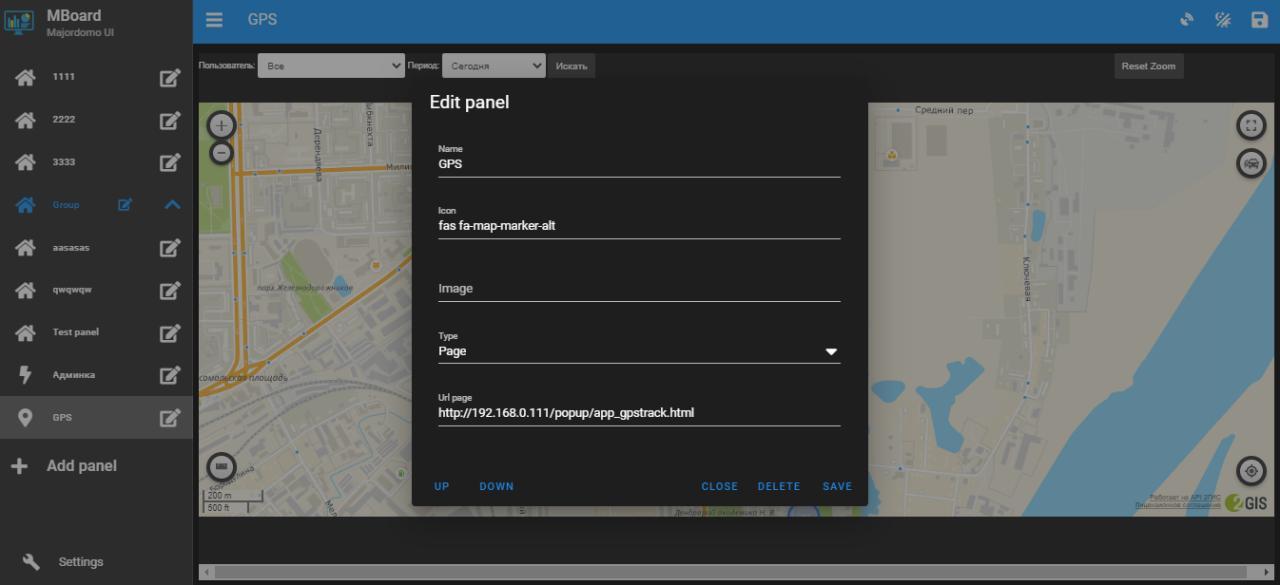Image resolution: width=1280 pixels, height=585 pixels.
Task: Edit the 3333 panel using its pencil icon
Action: point(170,163)
